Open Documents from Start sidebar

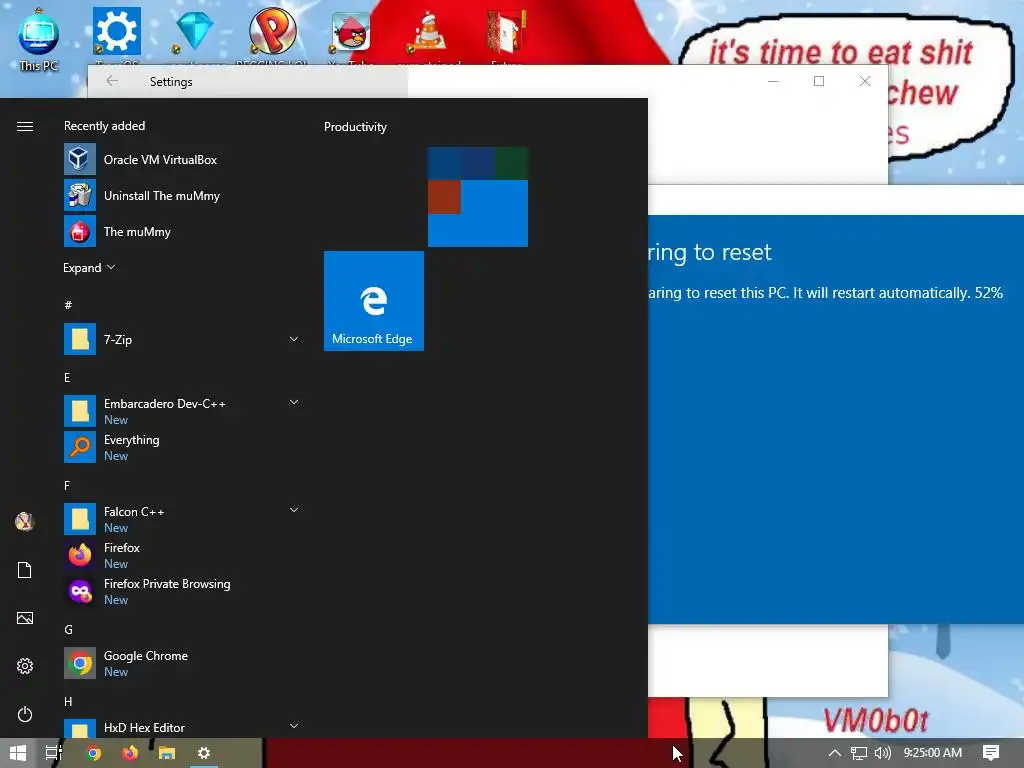25,570
